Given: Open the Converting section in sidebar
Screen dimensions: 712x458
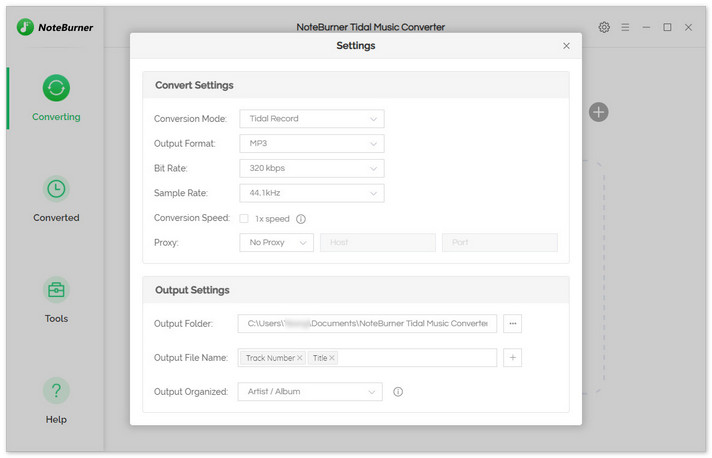Looking at the screenshot, I should click(56, 98).
